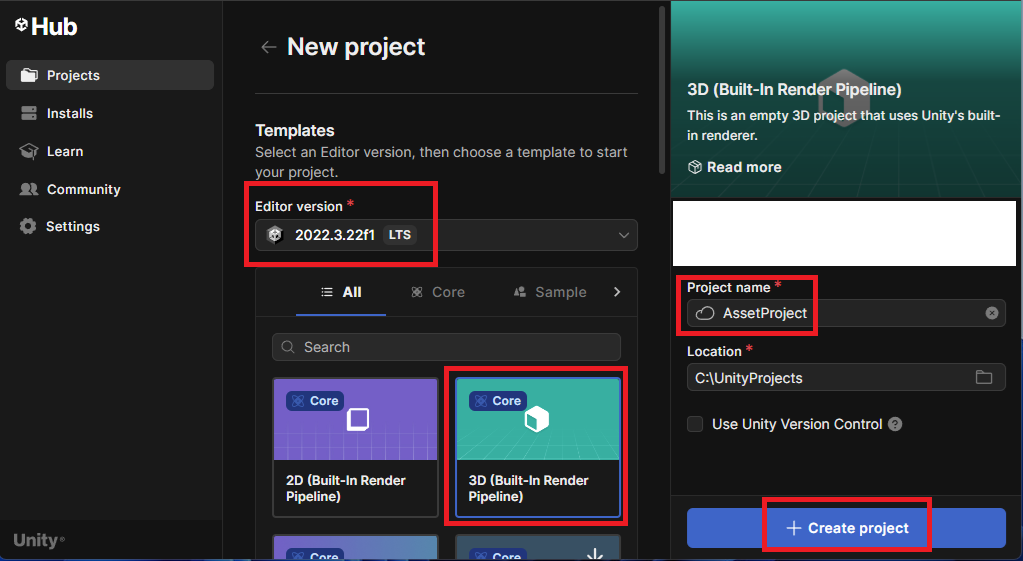Select the All templates tab
The image size is (1023, 561).
[x=341, y=292]
